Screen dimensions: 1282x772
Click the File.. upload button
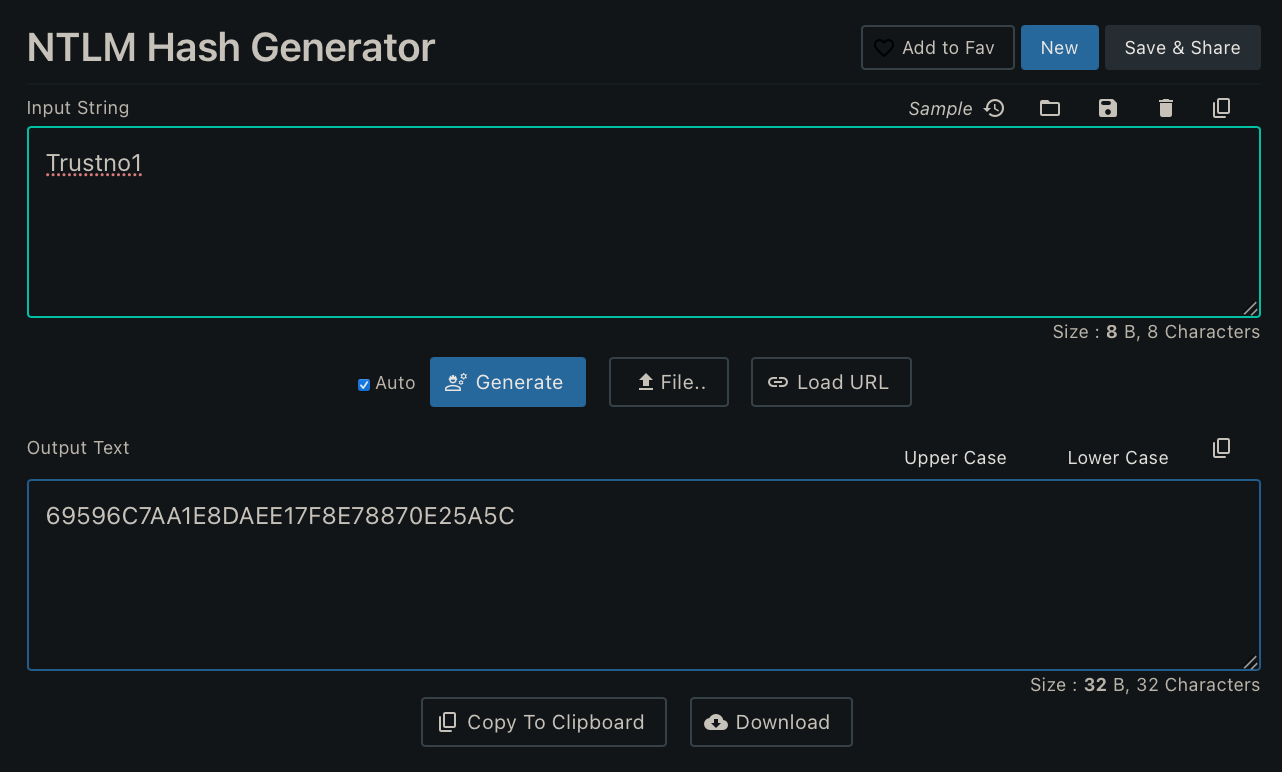coord(668,382)
